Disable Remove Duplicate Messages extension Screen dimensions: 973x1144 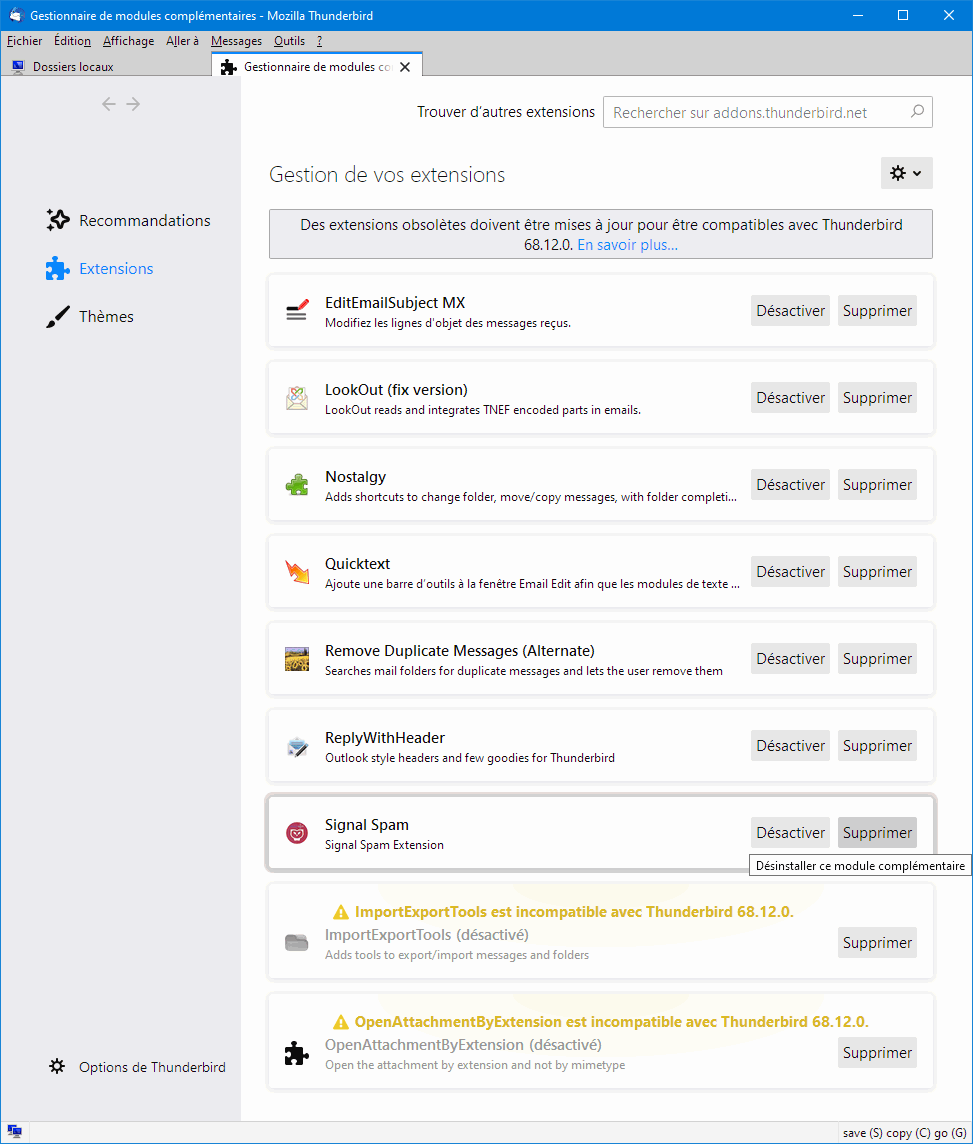(x=791, y=659)
